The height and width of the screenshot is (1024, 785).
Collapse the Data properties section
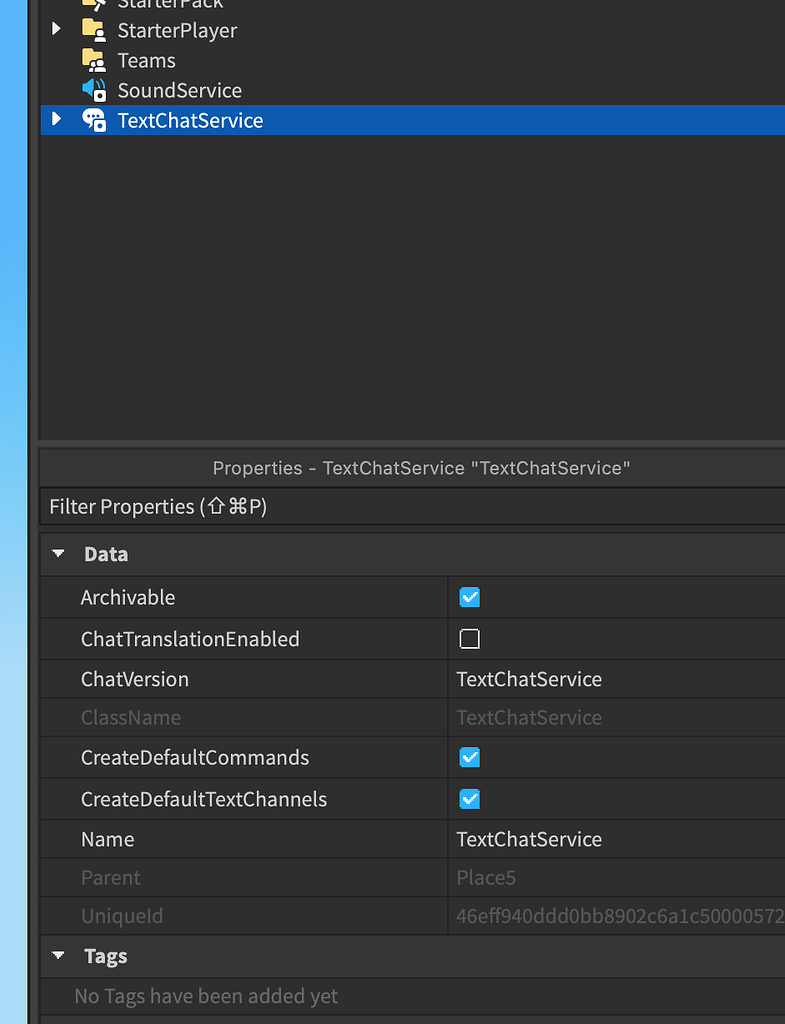click(x=57, y=553)
